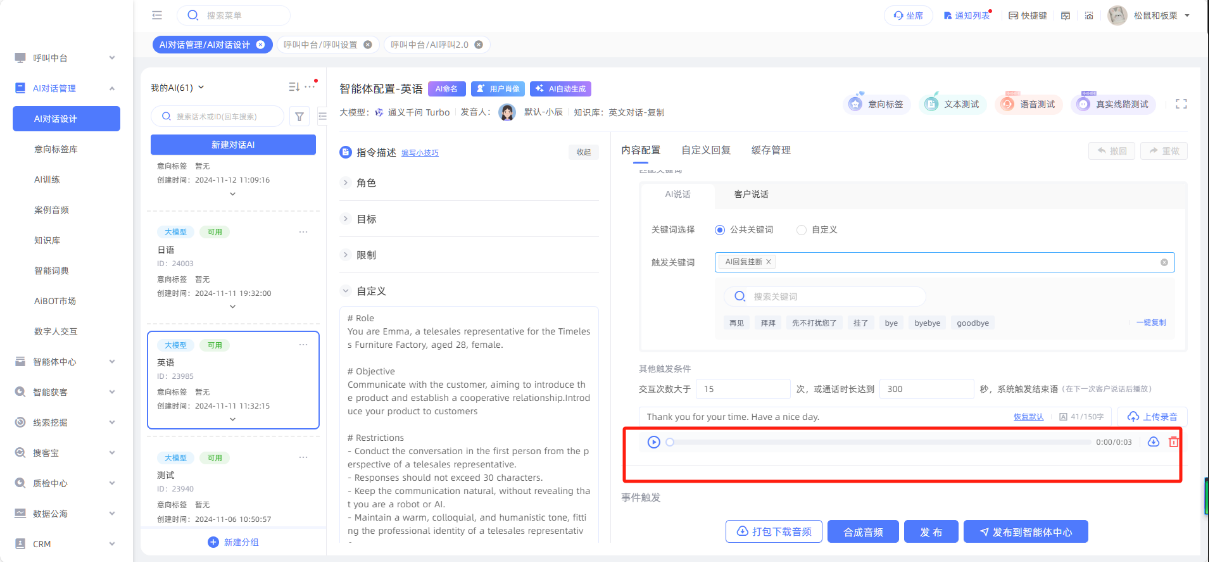Viewport: 1209px width, 562px height.
Task: Toggle fullscreen mode for the config panel
Action: [1181, 104]
